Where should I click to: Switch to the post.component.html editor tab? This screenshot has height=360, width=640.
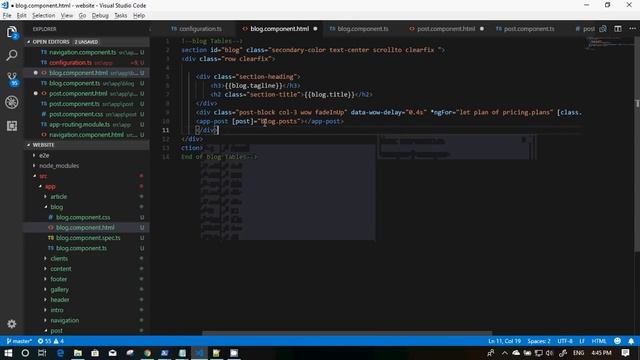(446, 29)
